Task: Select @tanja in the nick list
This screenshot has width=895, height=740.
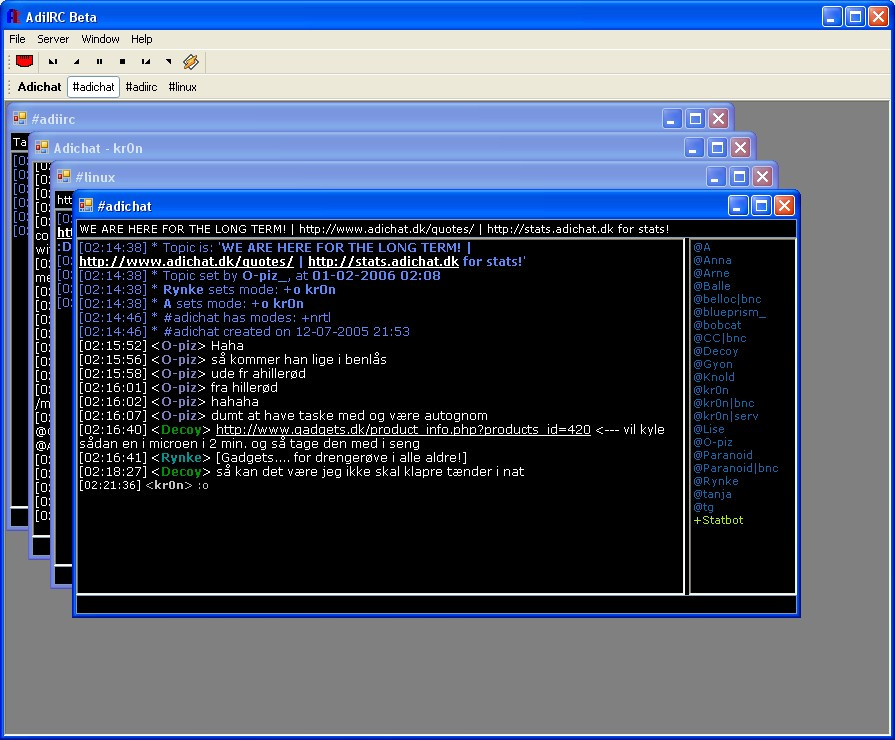Action: click(712, 494)
